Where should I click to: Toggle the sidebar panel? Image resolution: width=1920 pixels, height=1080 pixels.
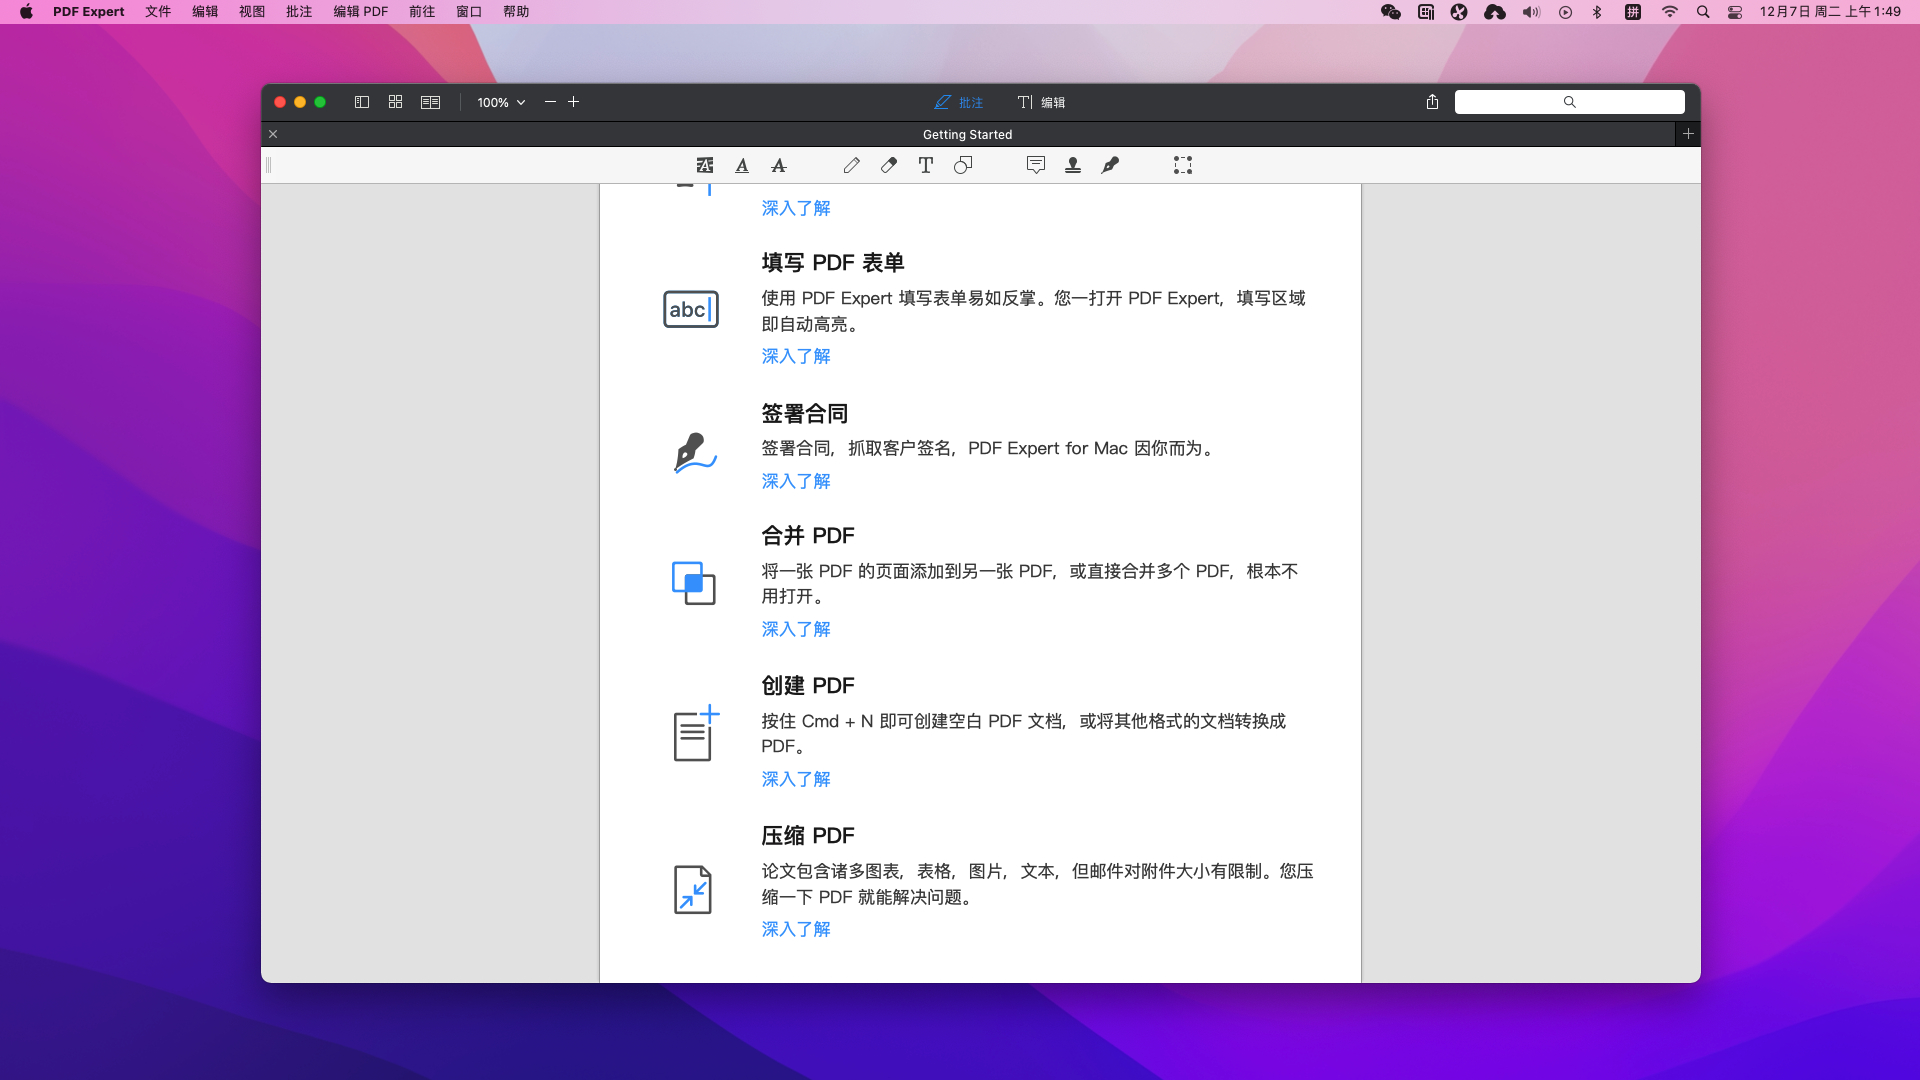(361, 101)
